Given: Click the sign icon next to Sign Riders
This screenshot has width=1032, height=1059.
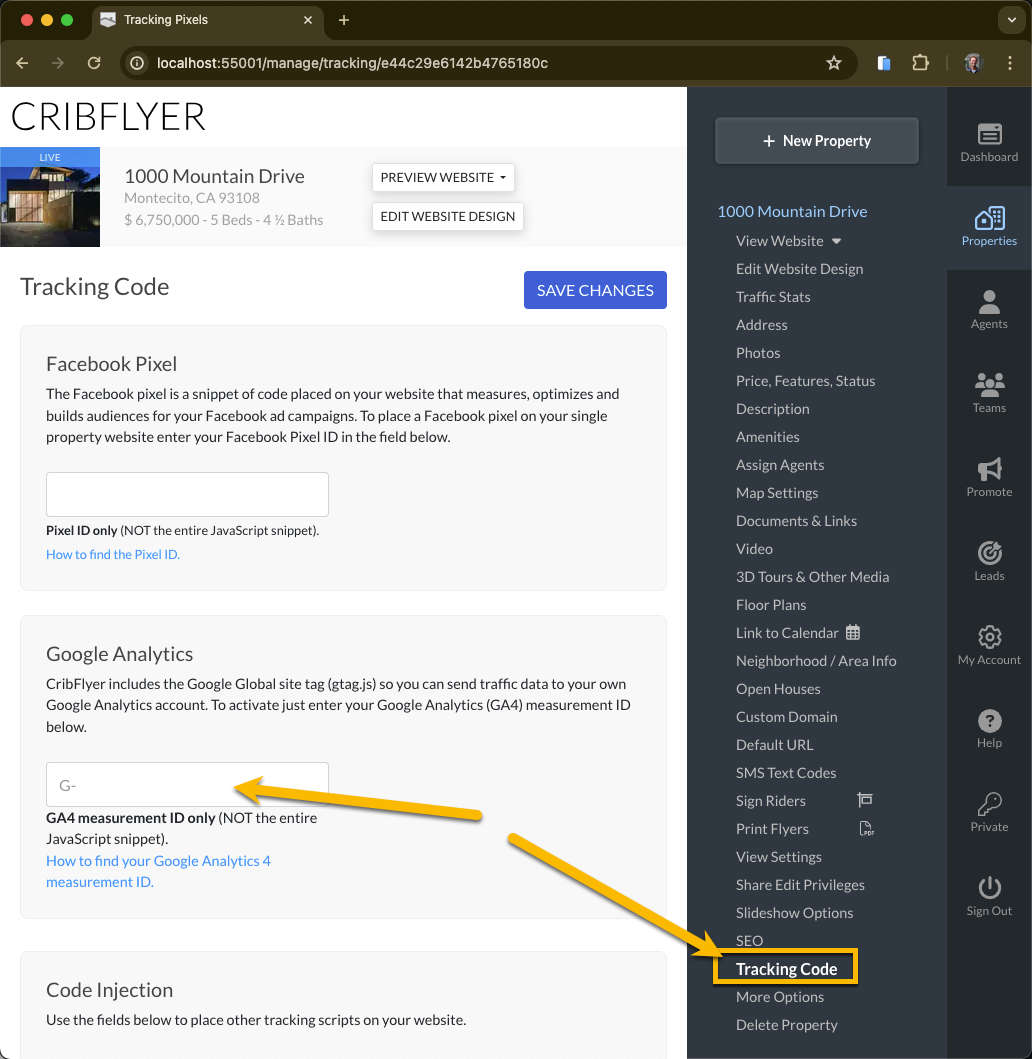Looking at the screenshot, I should [865, 800].
